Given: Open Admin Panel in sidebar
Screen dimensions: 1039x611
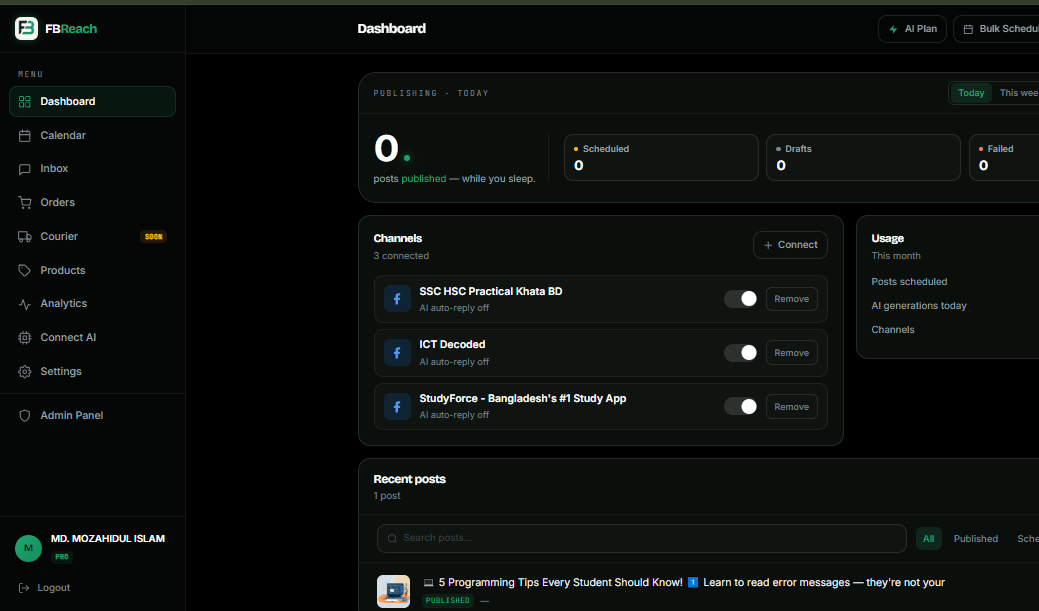Looking at the screenshot, I should pos(93,416).
